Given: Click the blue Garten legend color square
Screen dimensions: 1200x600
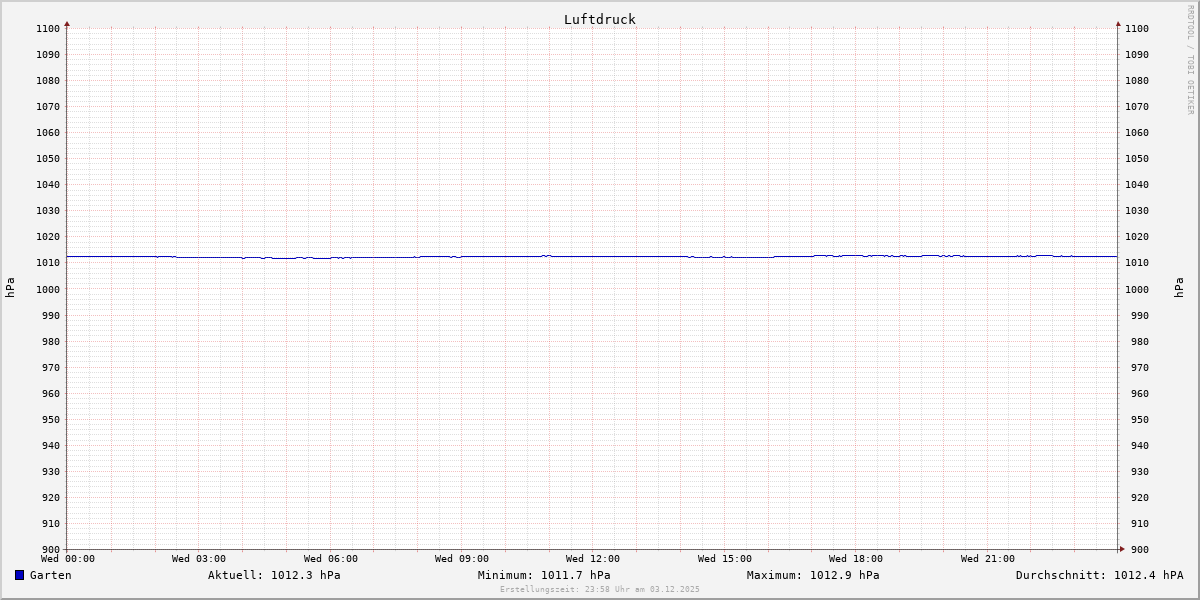Looking at the screenshot, I should (19, 575).
